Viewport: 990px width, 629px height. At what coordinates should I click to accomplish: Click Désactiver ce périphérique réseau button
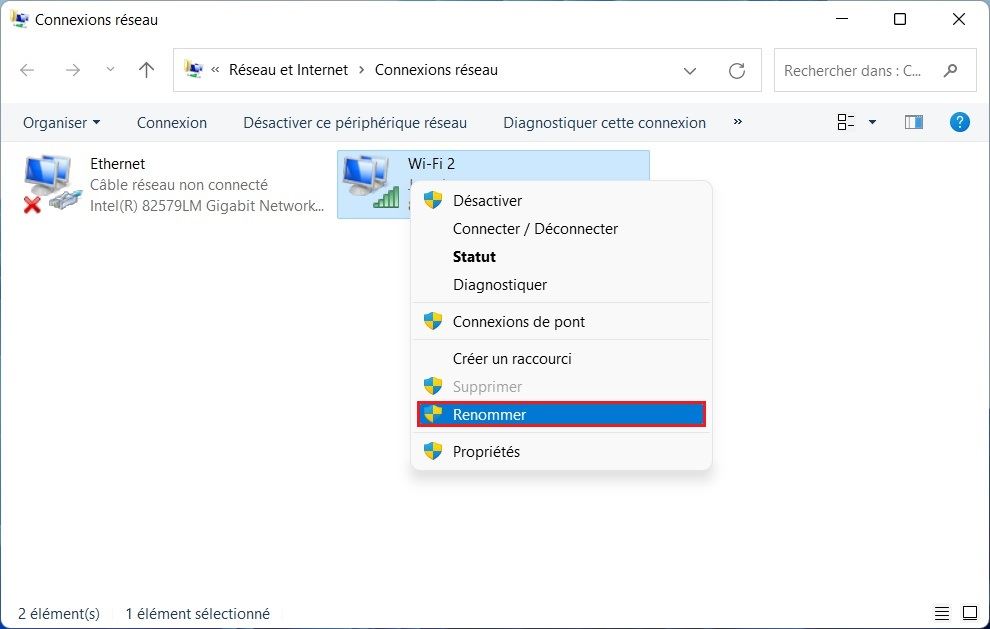355,123
